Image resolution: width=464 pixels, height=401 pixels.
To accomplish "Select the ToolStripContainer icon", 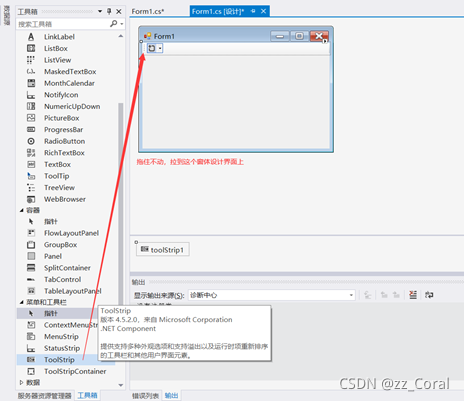I will [x=31, y=371].
